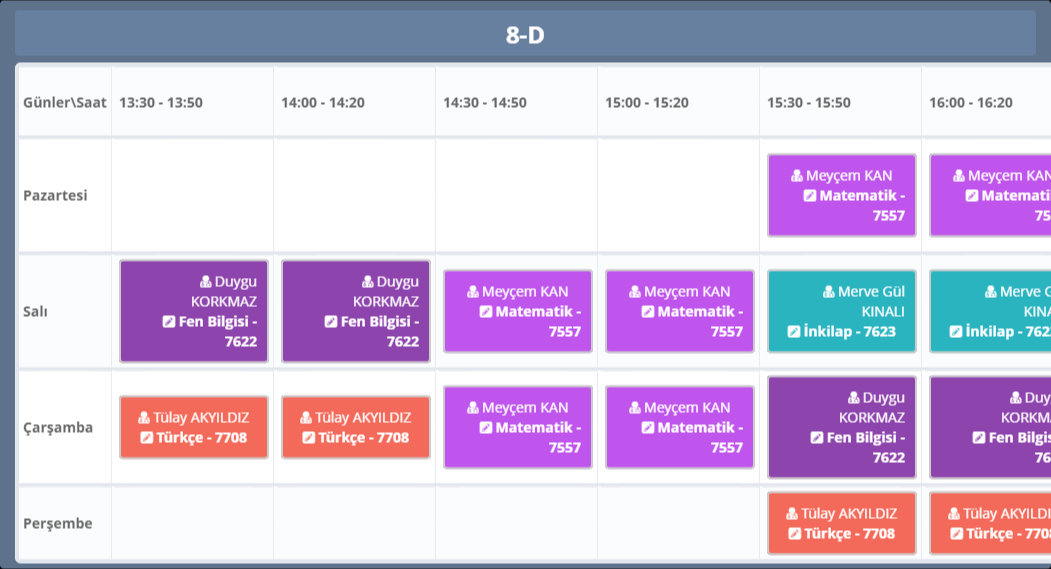Click edit icon in Çarşamba 15:30 Fen Bilgisi card
Screen dimensions: 1051x569
tap(817, 438)
